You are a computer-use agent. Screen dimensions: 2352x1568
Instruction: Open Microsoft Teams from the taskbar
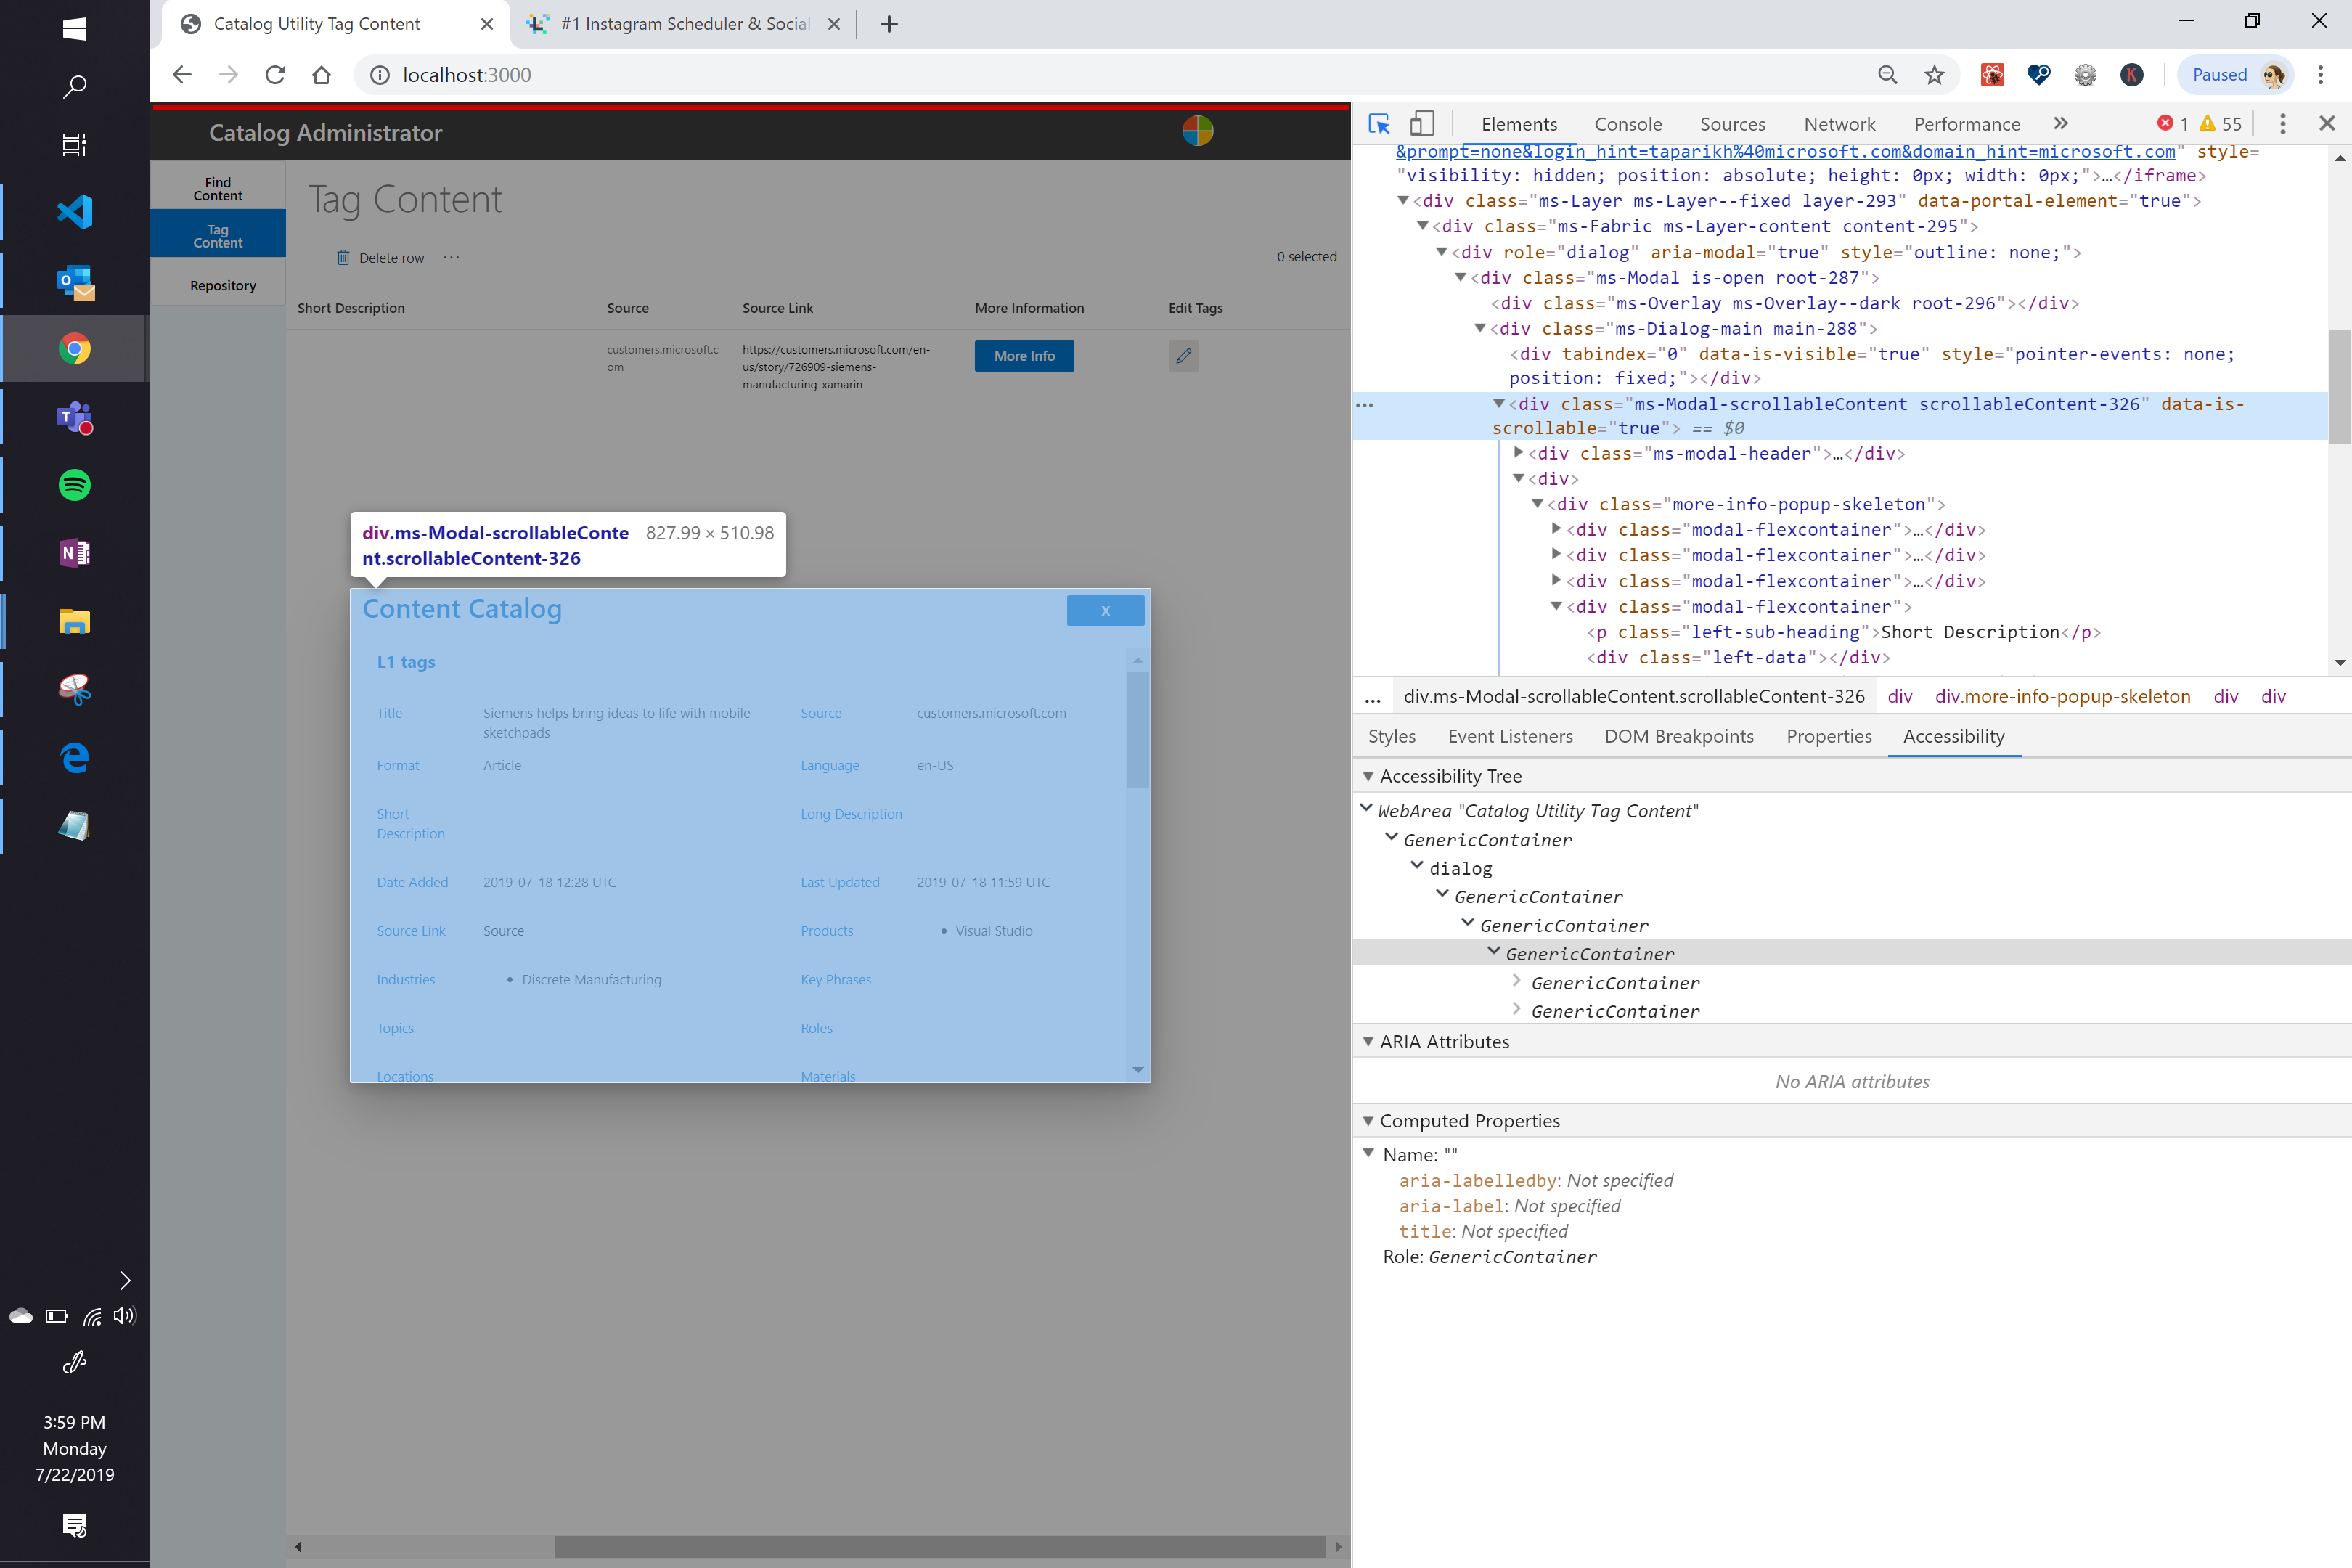(x=74, y=418)
